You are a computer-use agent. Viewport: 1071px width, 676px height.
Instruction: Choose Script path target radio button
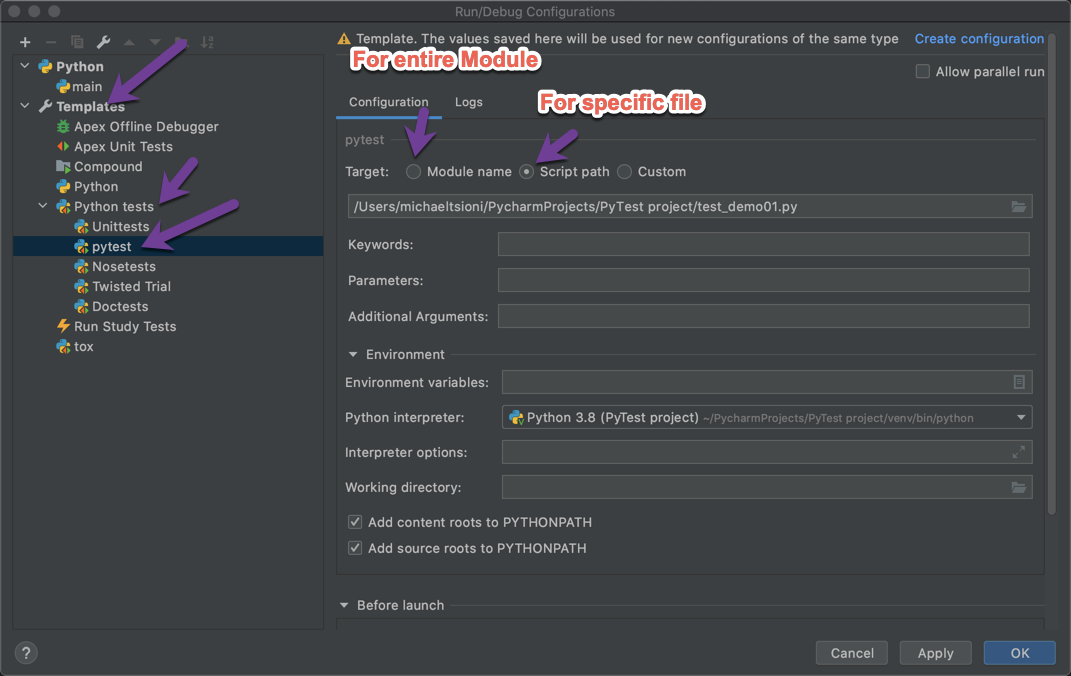pyautogui.click(x=526, y=172)
